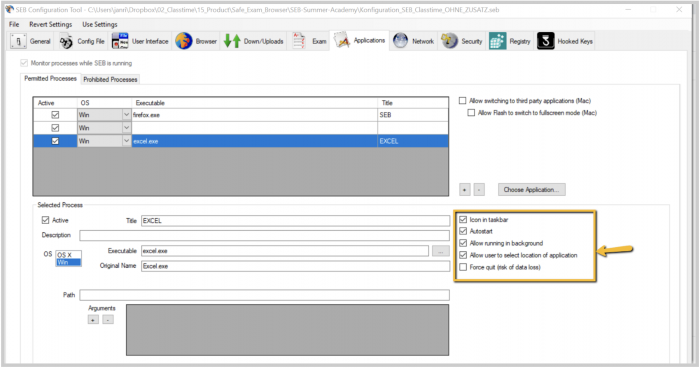Toggle Active checkbox for excel.exe row
The image size is (700, 368).
(55, 141)
